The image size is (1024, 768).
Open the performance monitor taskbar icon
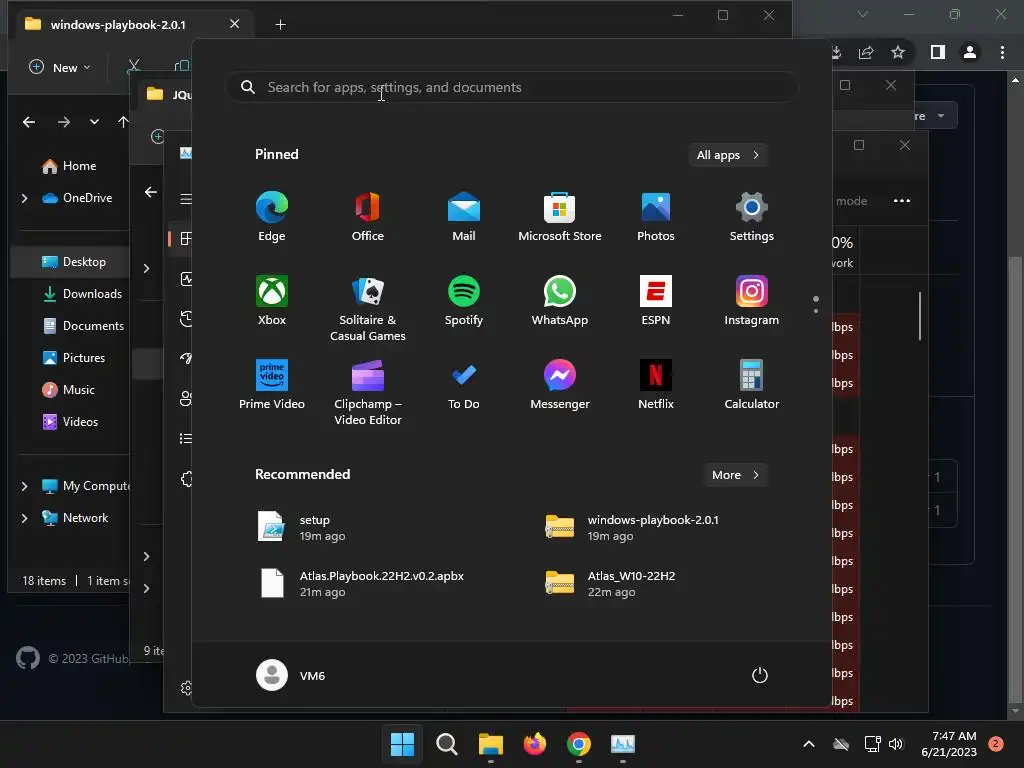(623, 744)
